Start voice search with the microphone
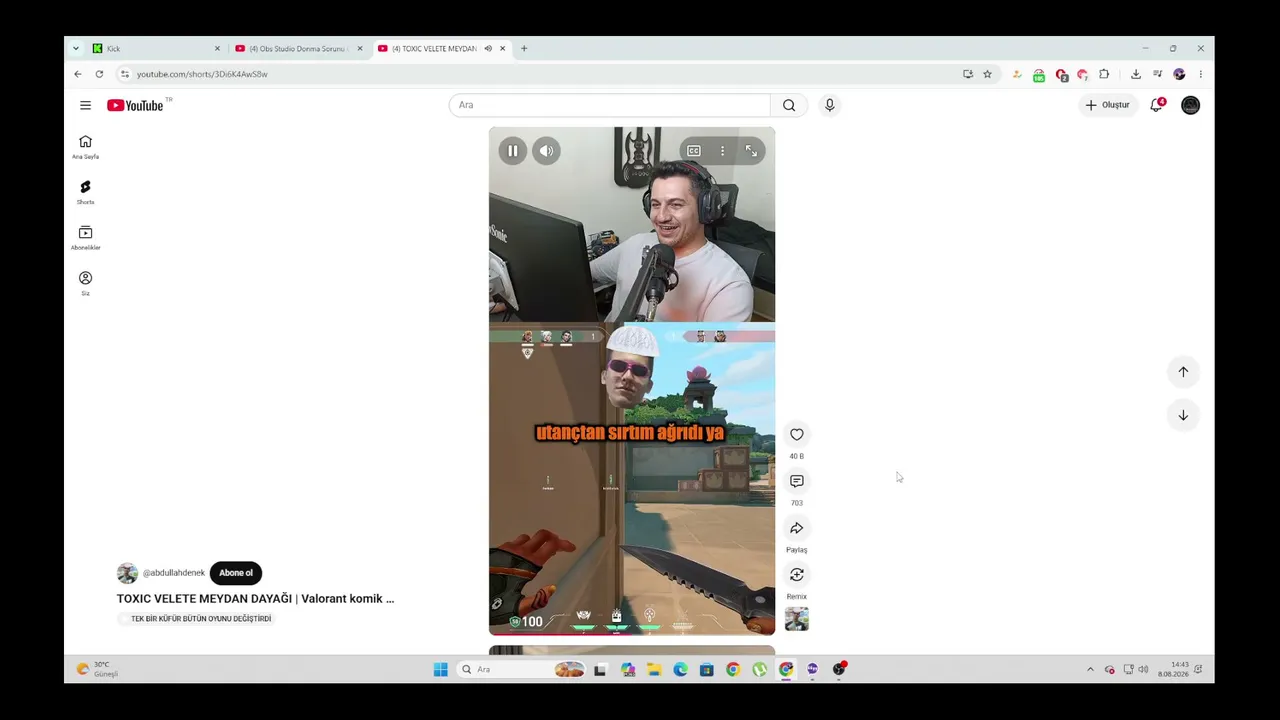Screen dimensions: 1280x720 click(829, 105)
